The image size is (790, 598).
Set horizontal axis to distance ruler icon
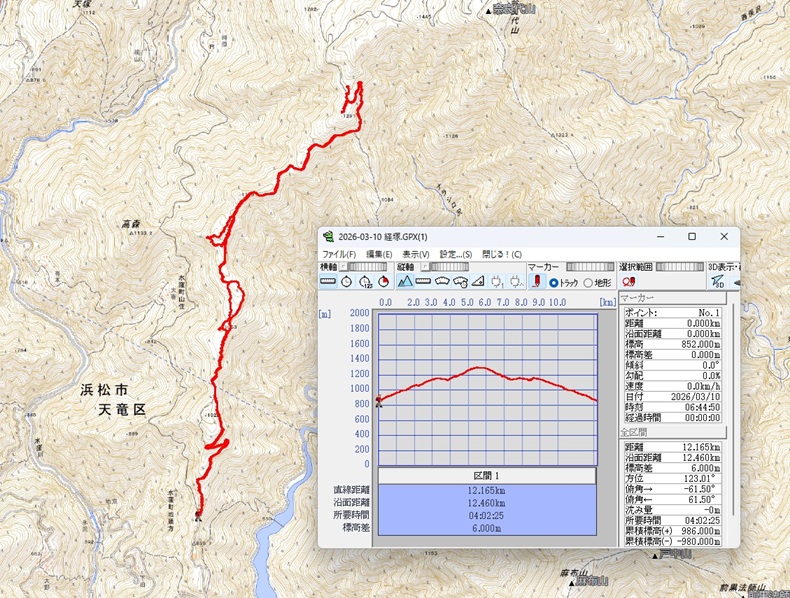[329, 282]
